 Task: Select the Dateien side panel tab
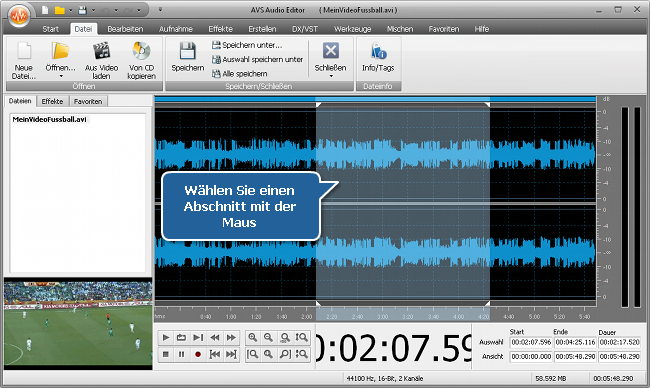coord(20,101)
